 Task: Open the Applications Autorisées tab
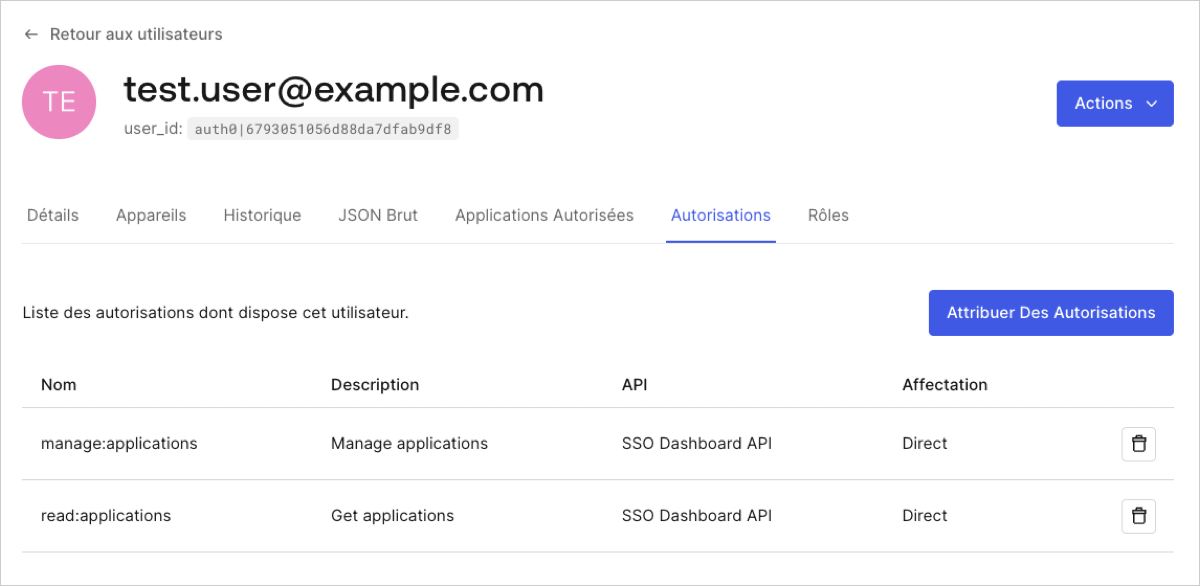(544, 215)
